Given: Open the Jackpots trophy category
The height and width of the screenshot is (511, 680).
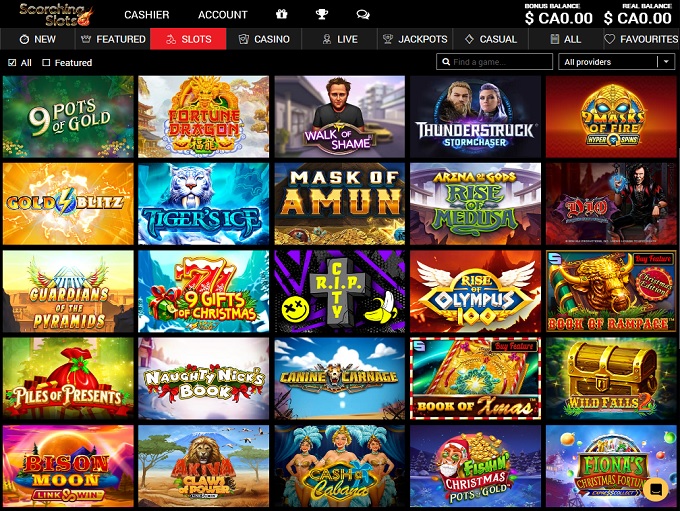Looking at the screenshot, I should point(415,39).
